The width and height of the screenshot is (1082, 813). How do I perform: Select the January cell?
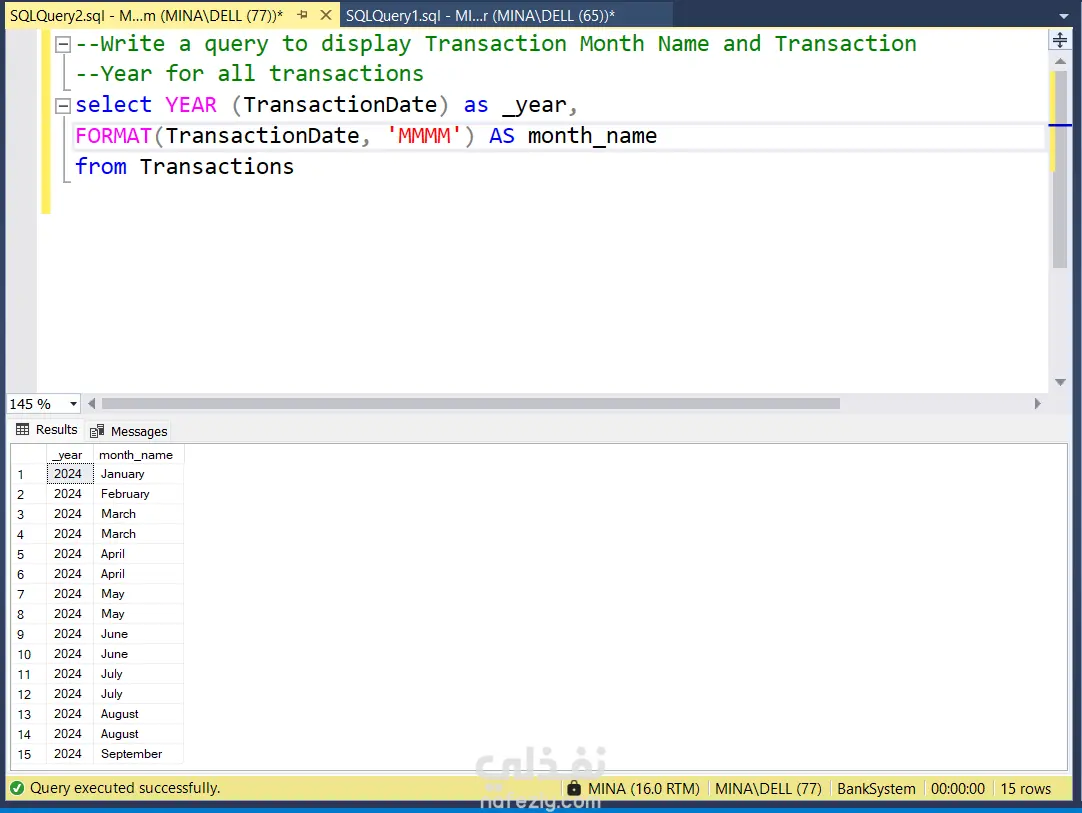coord(138,474)
